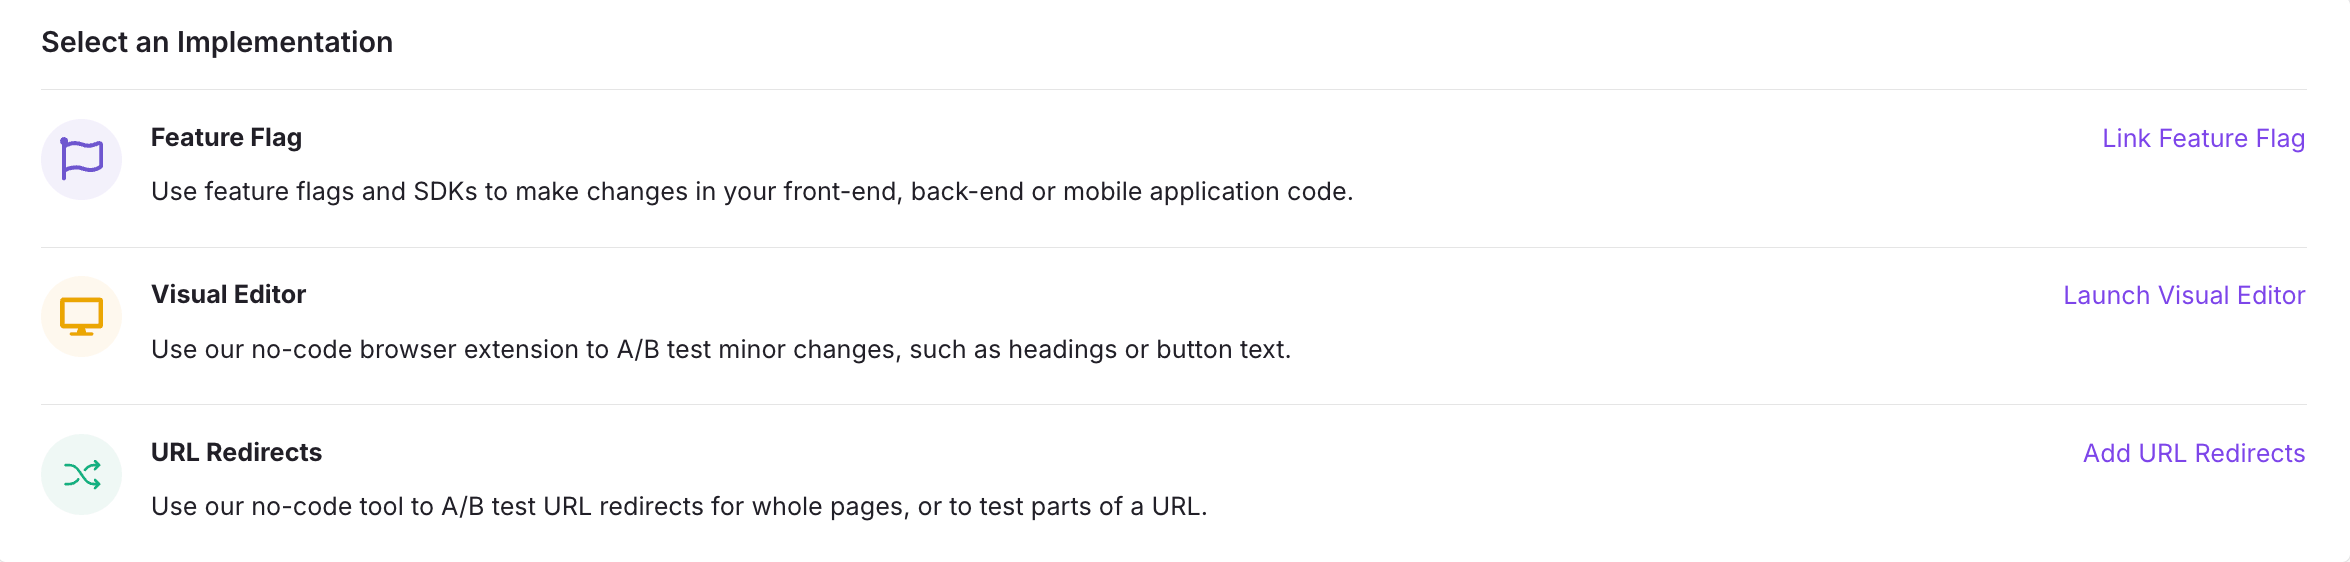Screen dimensions: 2350x562
Task: Click the Select an Implementation heading
Action: point(217,42)
